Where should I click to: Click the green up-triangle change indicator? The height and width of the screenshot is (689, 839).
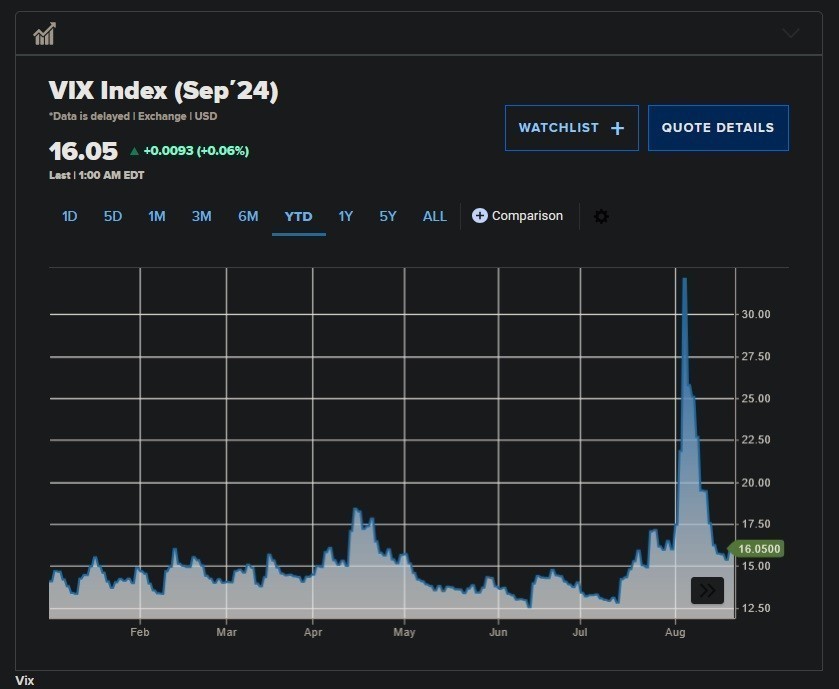coord(134,151)
